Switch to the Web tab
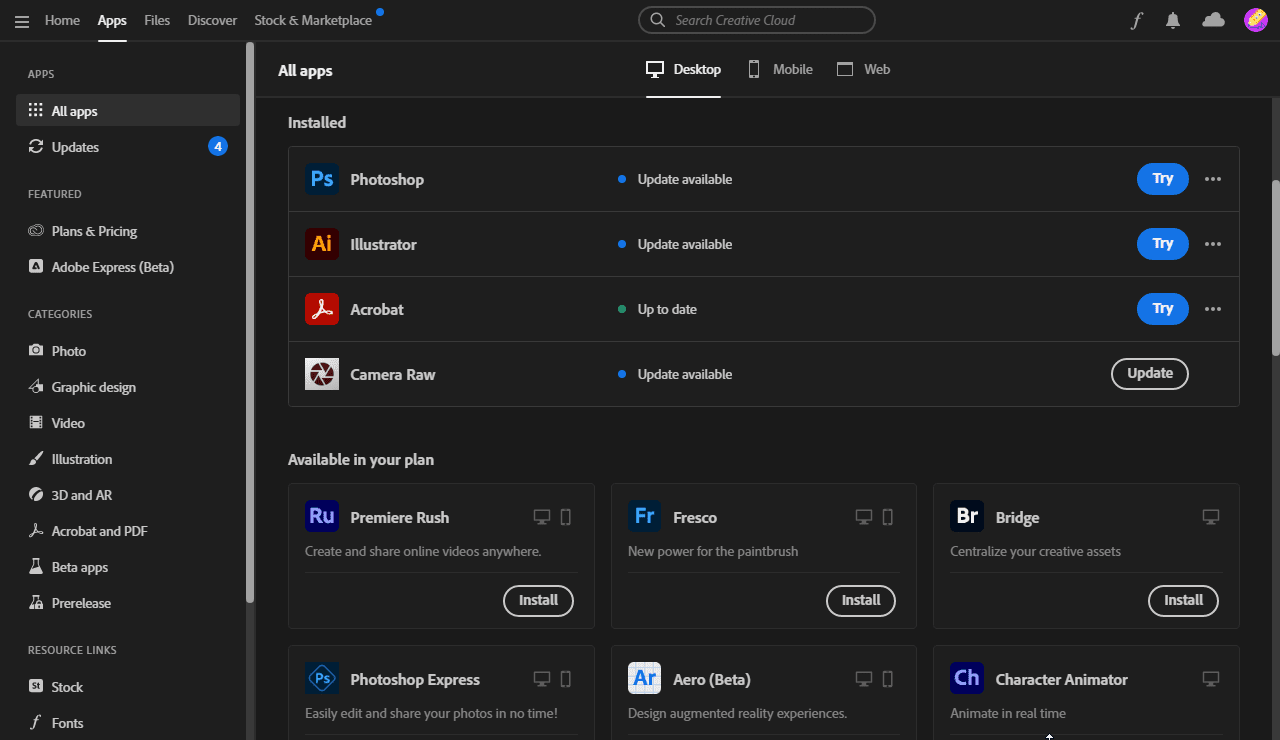This screenshot has width=1280, height=740. (x=863, y=69)
